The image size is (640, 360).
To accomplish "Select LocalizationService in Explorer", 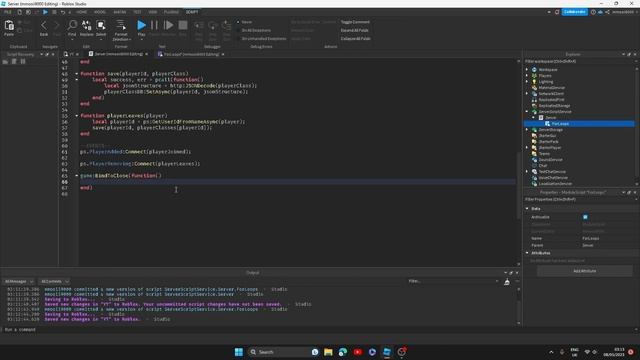I will pyautogui.click(x=555, y=184).
